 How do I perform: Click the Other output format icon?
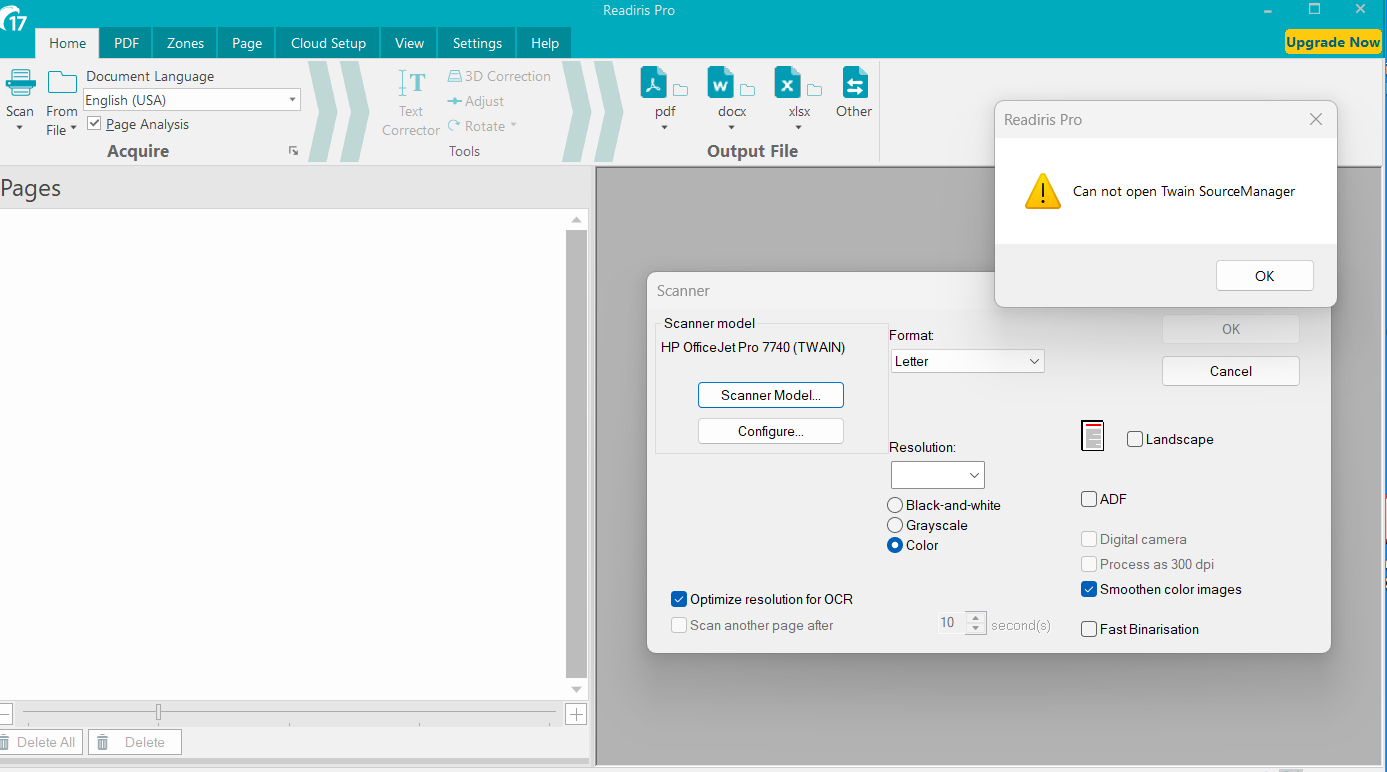point(854,84)
